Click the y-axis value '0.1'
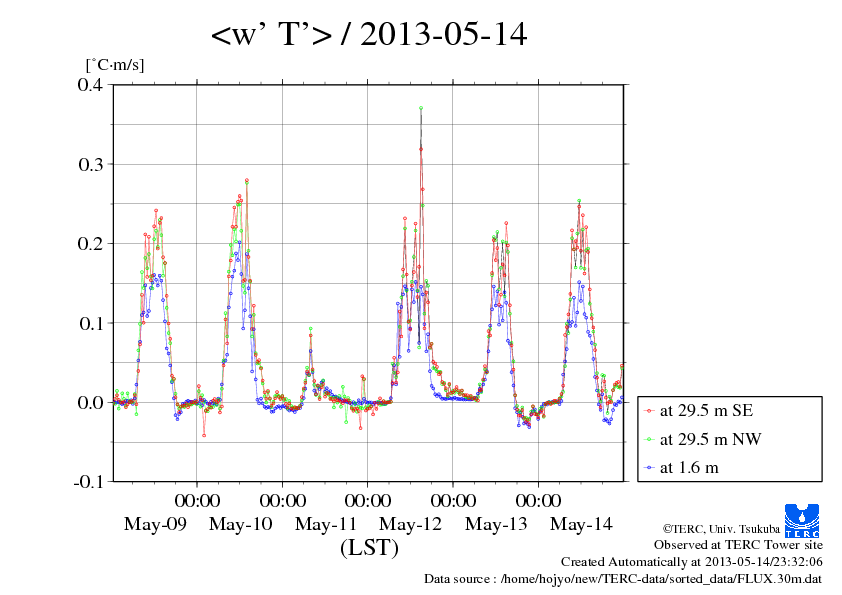Image resolution: width=842 pixels, height=595 pixels. tap(91, 323)
